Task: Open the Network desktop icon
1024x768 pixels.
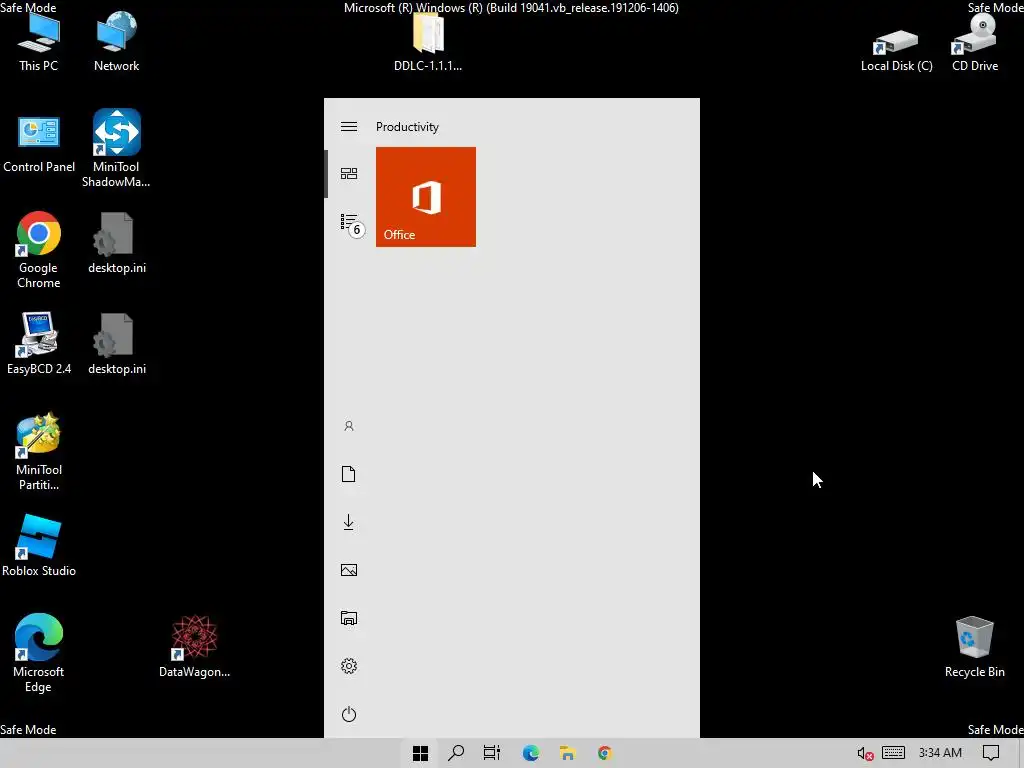Action: click(116, 42)
